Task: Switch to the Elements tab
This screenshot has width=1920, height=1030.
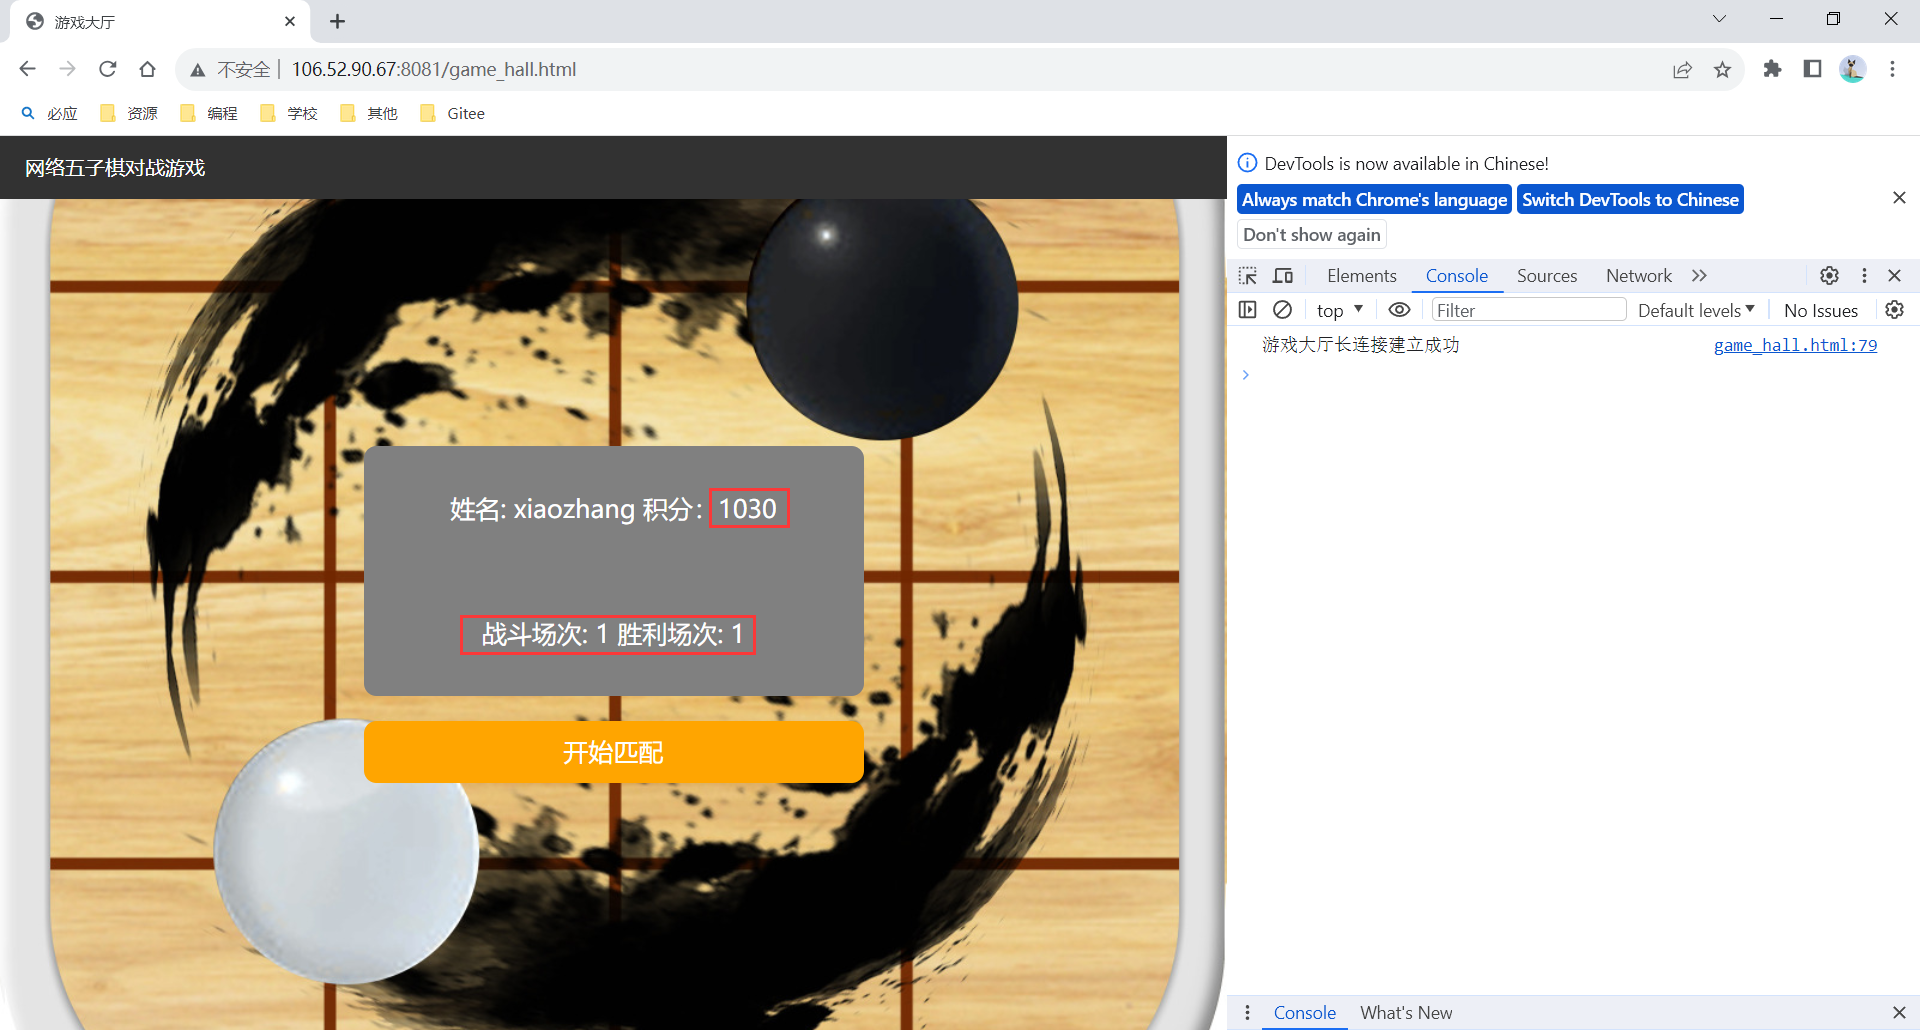Action: click(1361, 276)
